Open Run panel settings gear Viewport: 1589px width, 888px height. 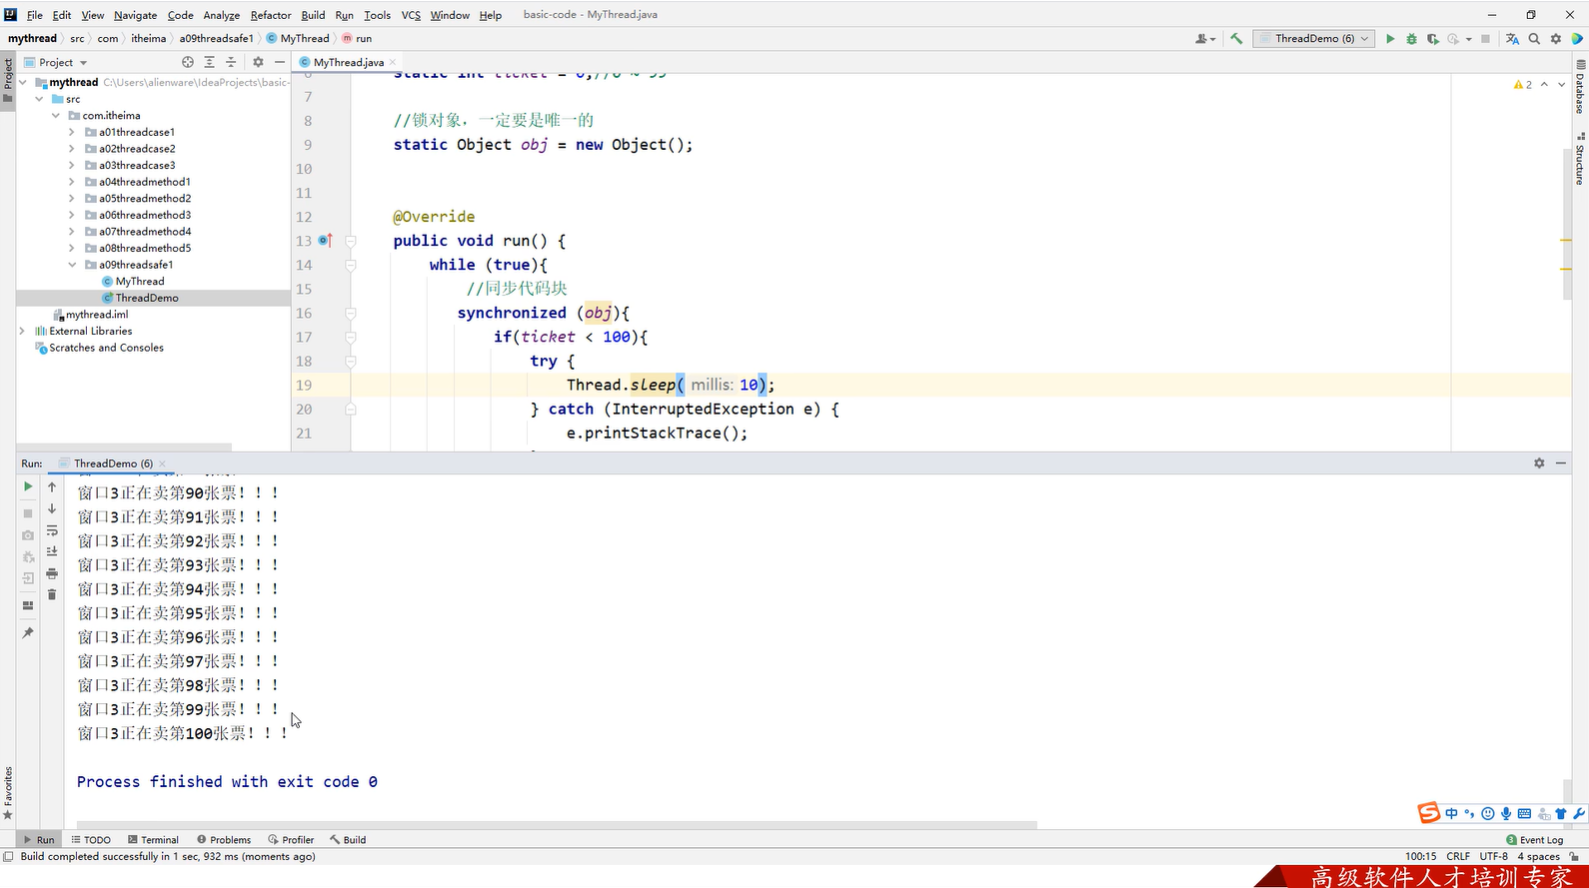1539,463
